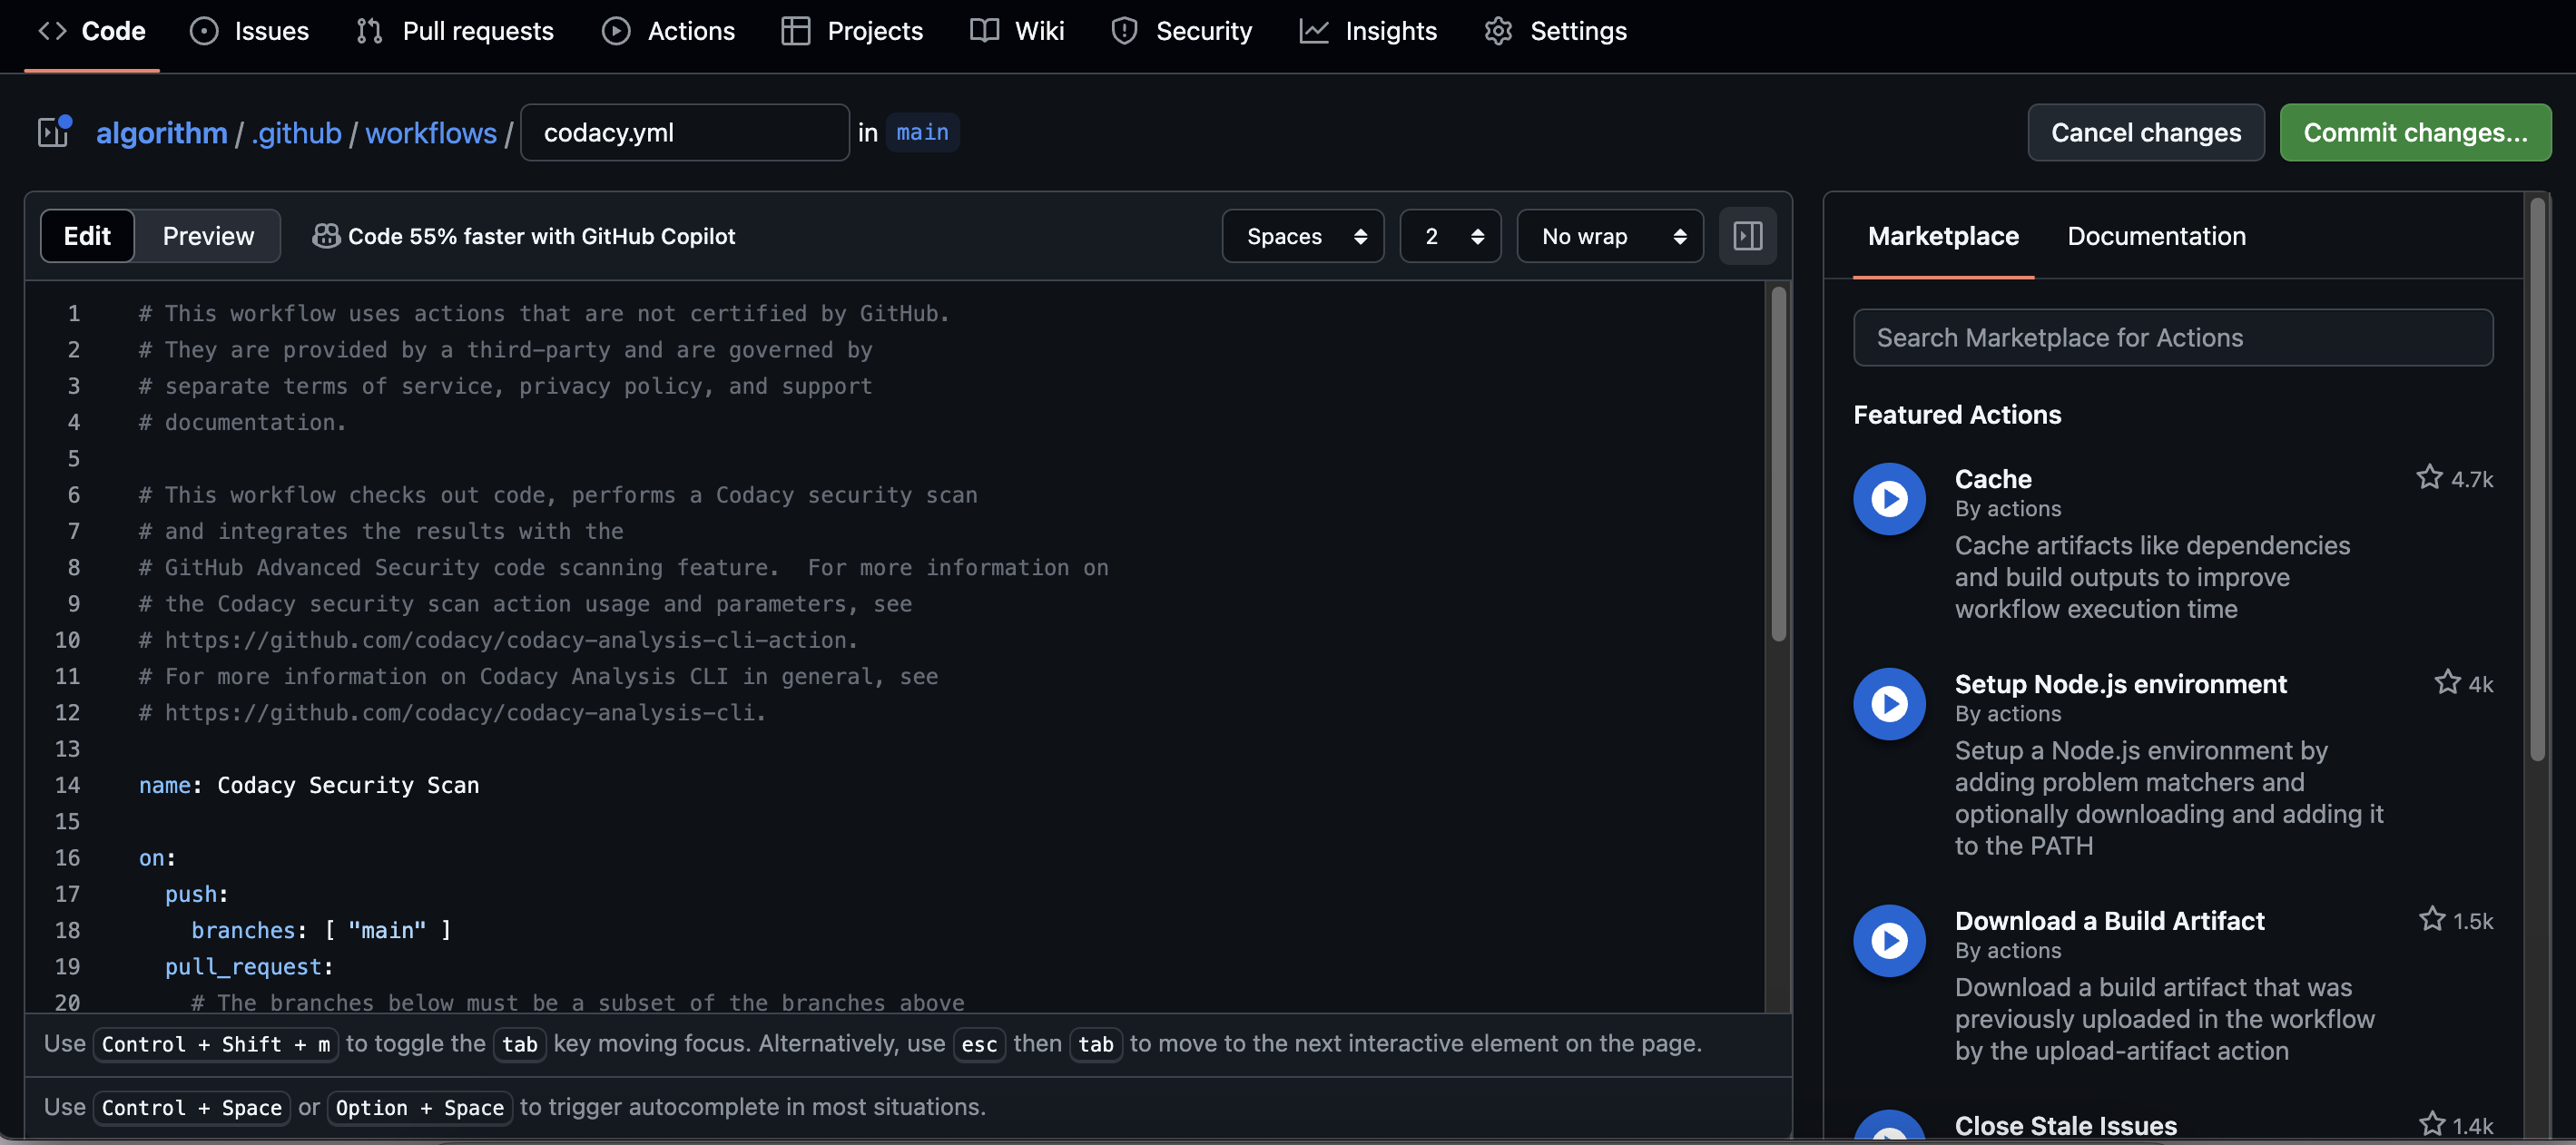Switch the editor to Preview mode

coord(208,236)
